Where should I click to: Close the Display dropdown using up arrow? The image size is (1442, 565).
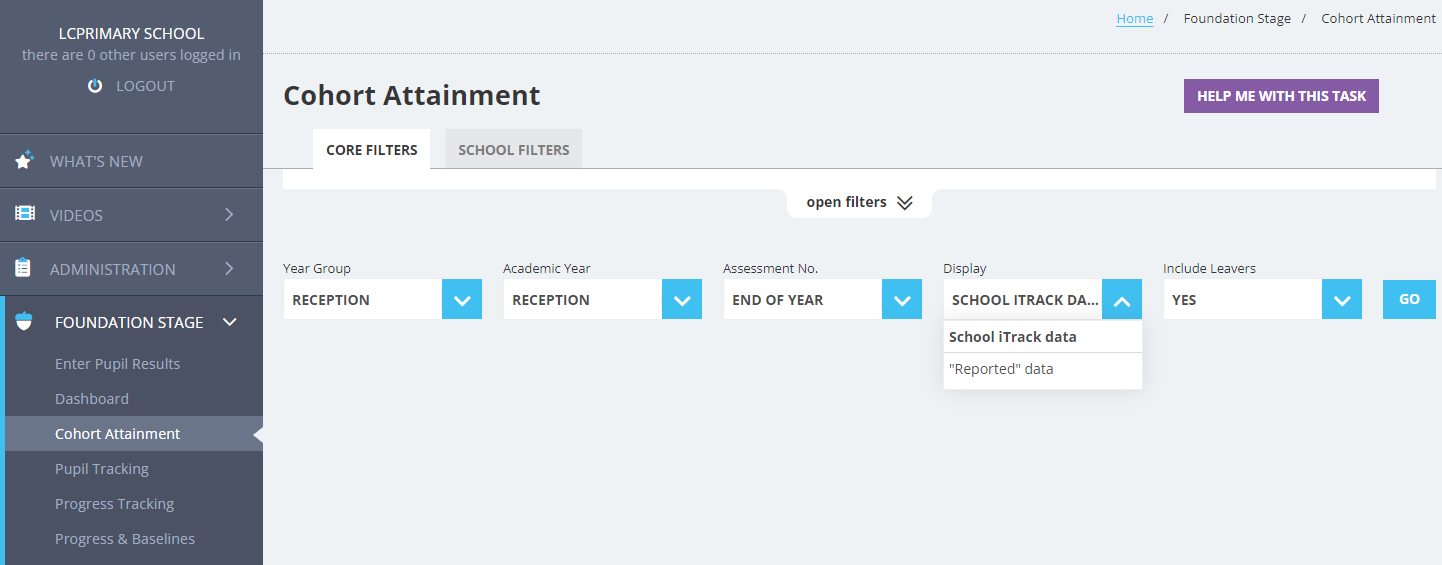click(x=1122, y=299)
